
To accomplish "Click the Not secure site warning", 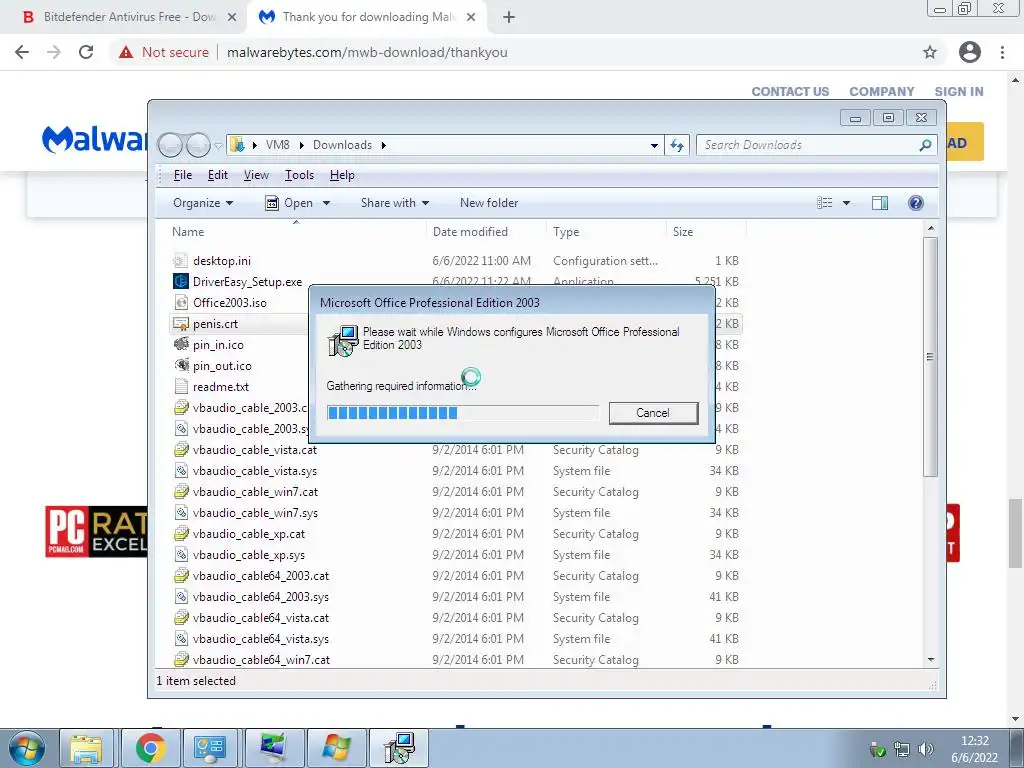I will point(164,52).
